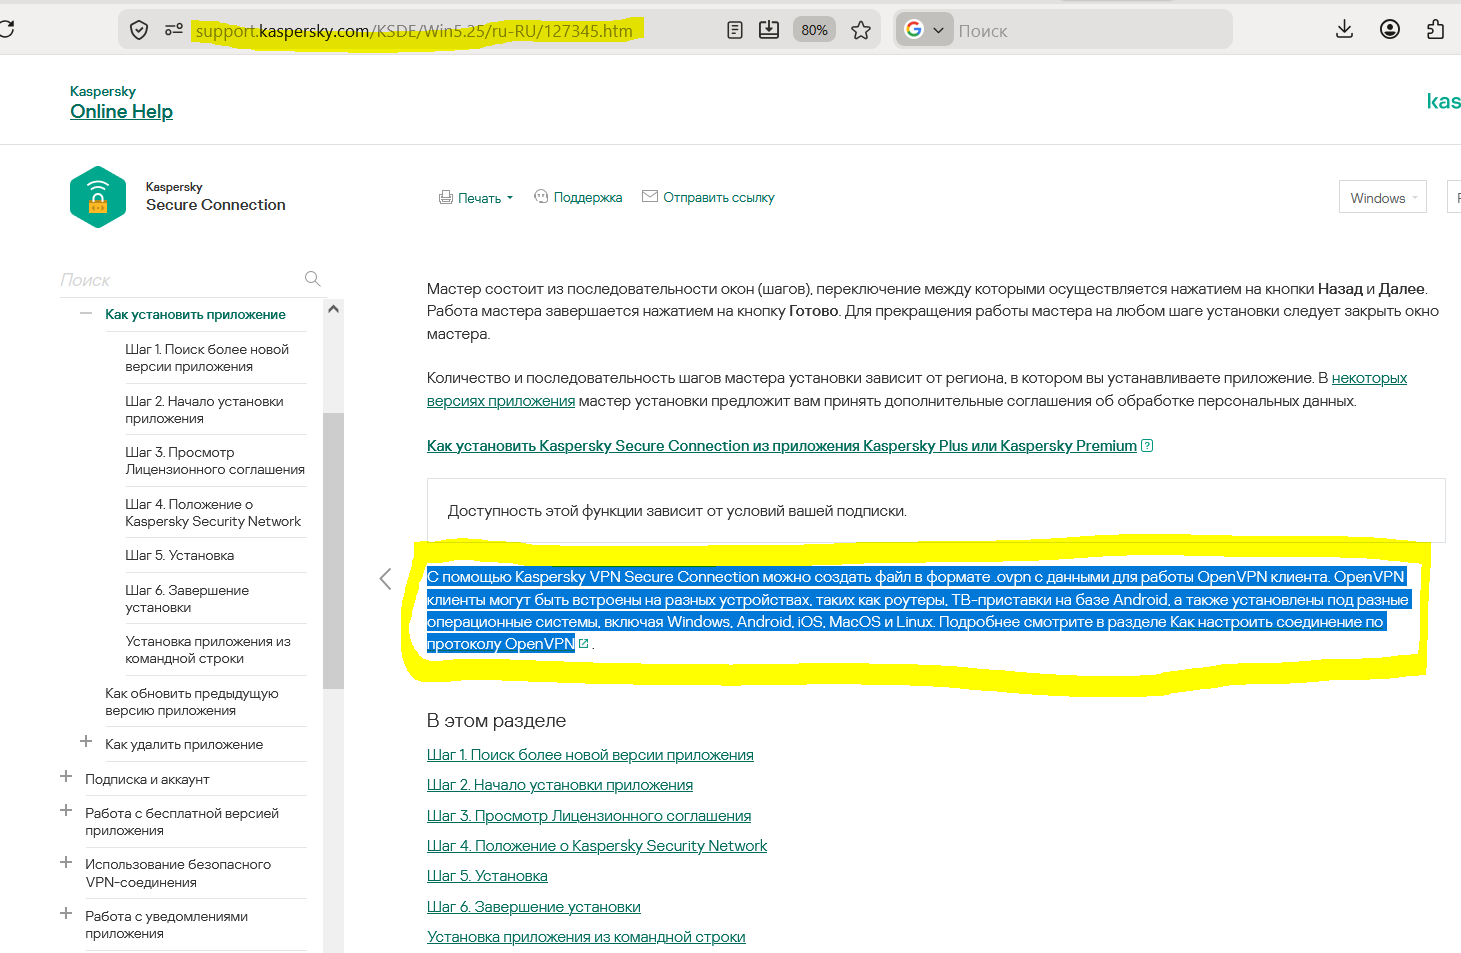The width and height of the screenshot is (1461, 953).
Task: Click the sidebar scrollbar up arrow
Action: (334, 309)
